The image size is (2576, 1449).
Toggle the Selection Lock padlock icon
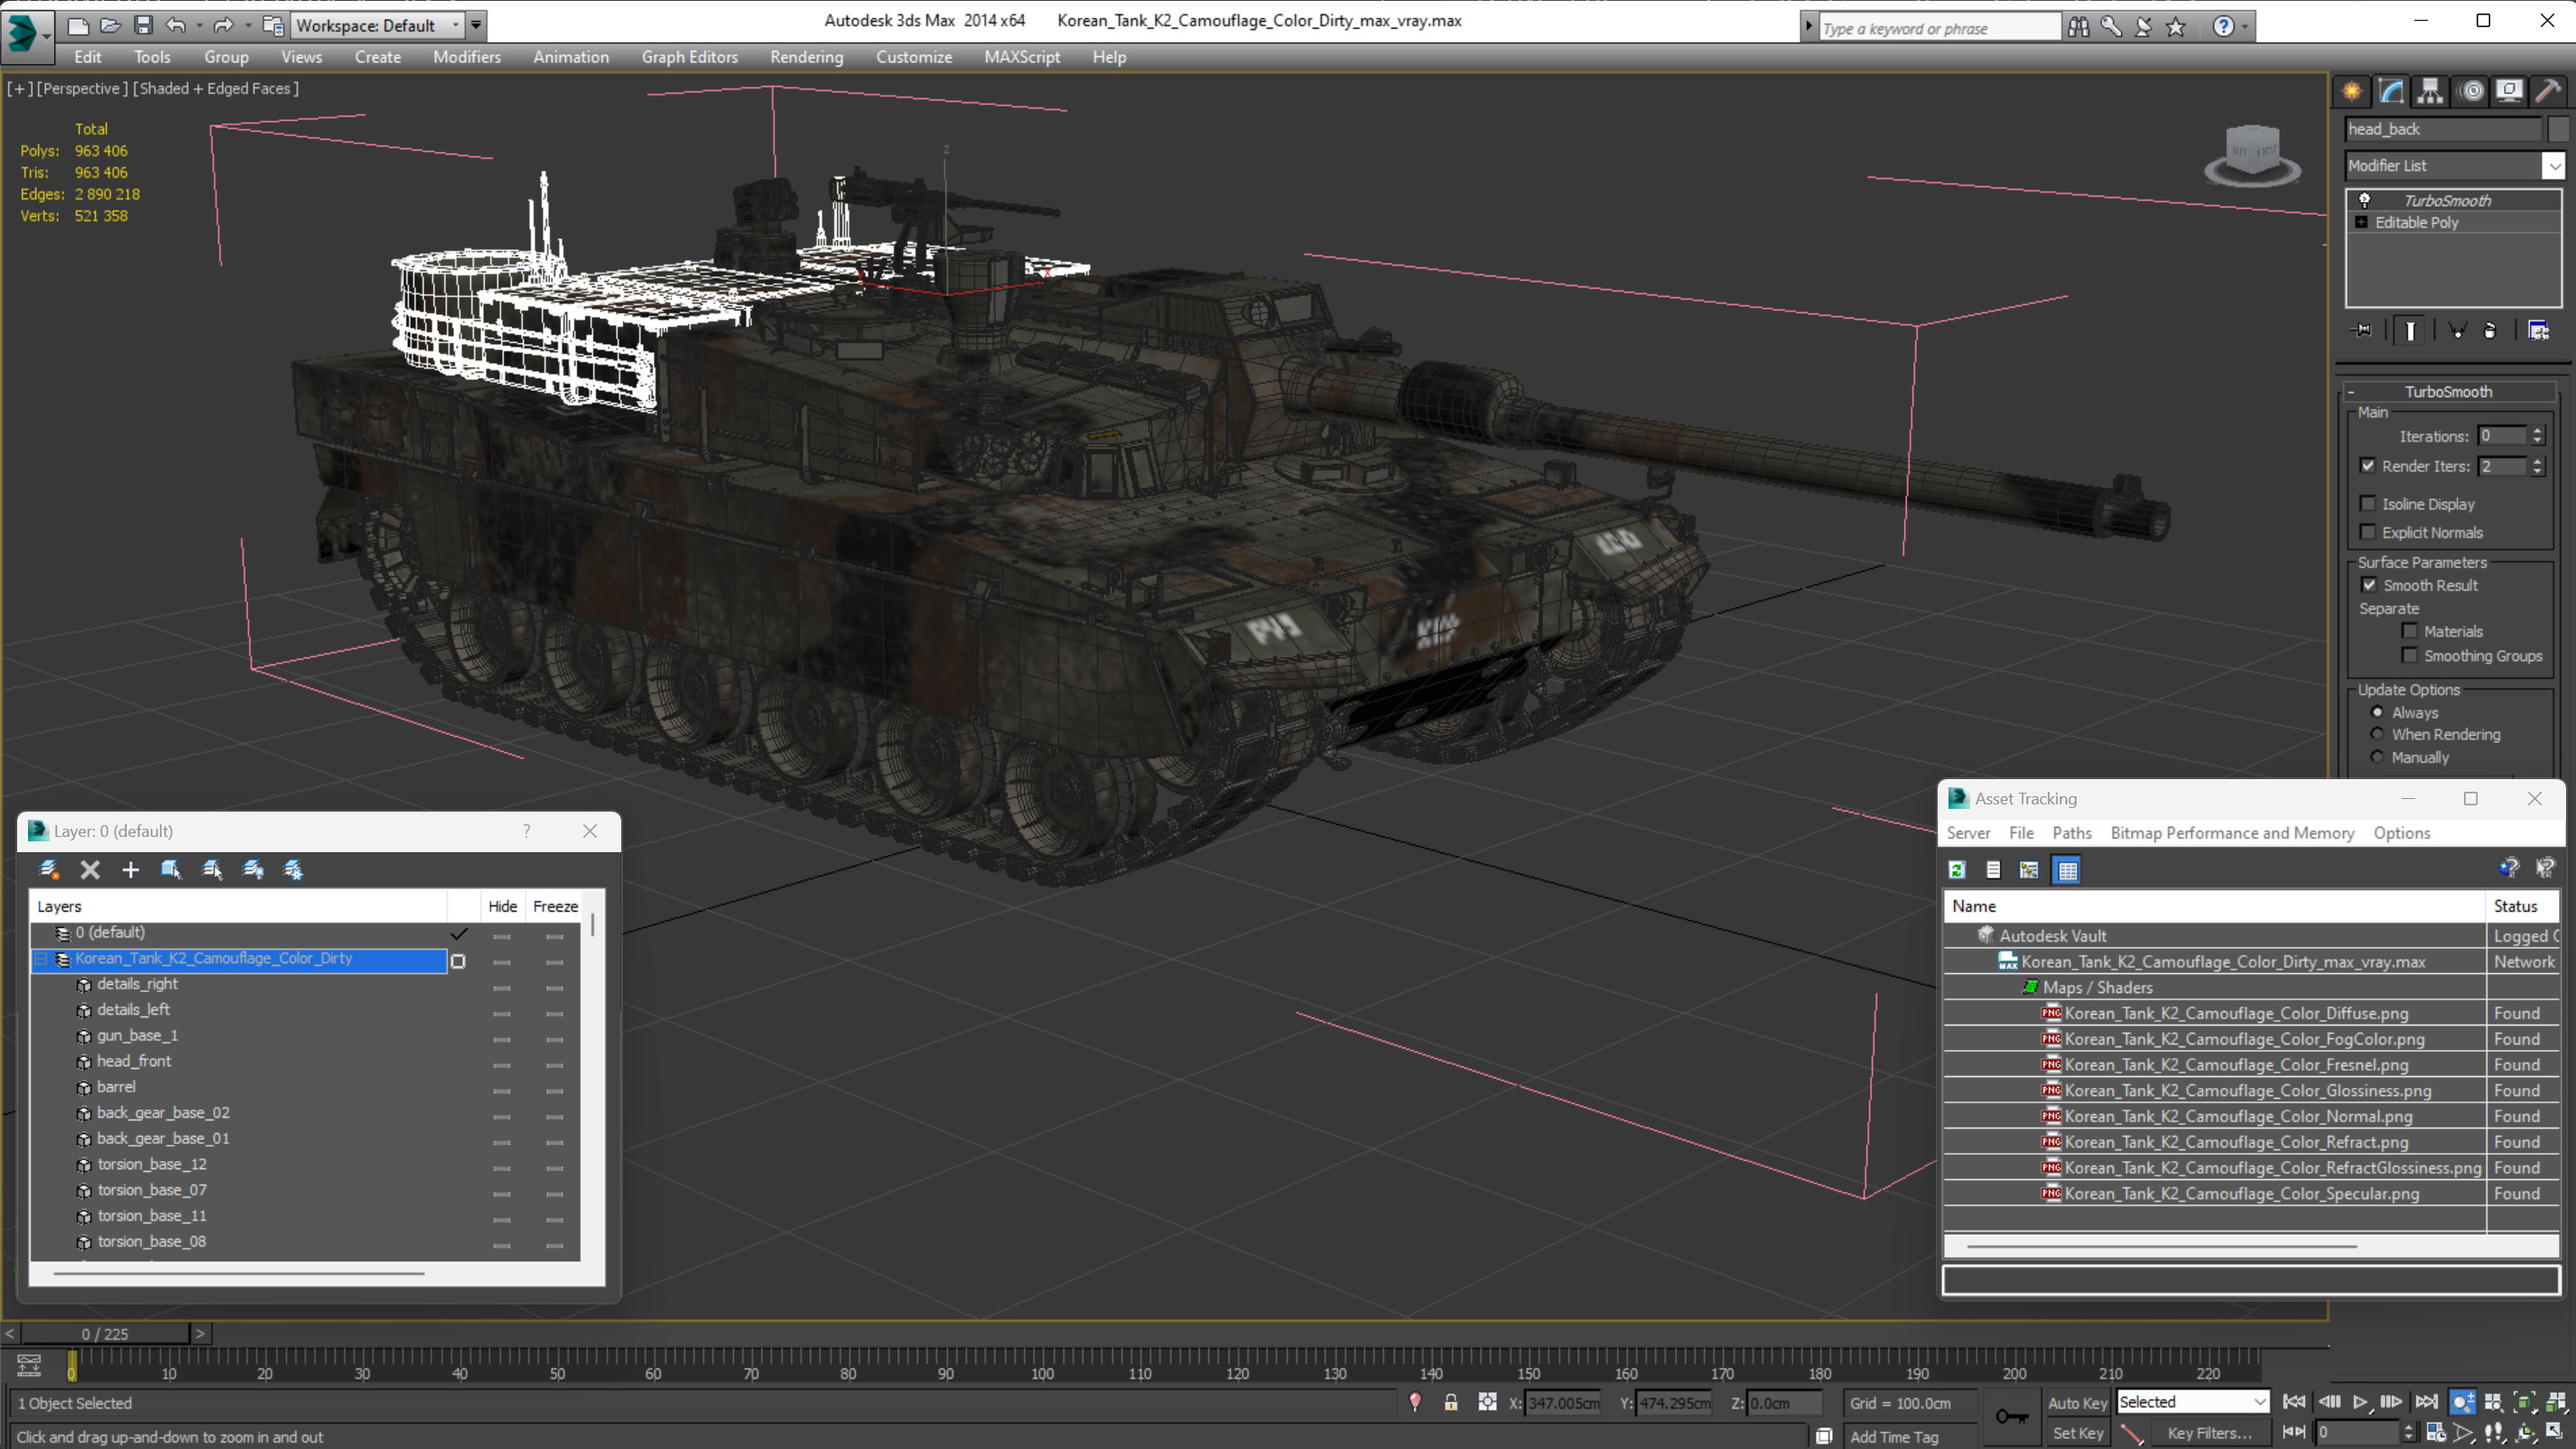point(1450,1403)
